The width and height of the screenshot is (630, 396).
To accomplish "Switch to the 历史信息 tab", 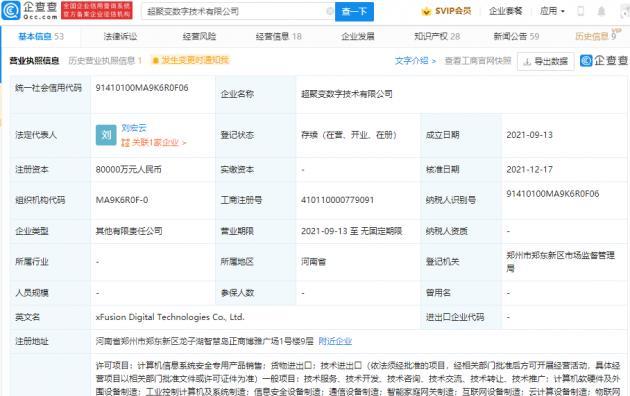I will (x=596, y=37).
